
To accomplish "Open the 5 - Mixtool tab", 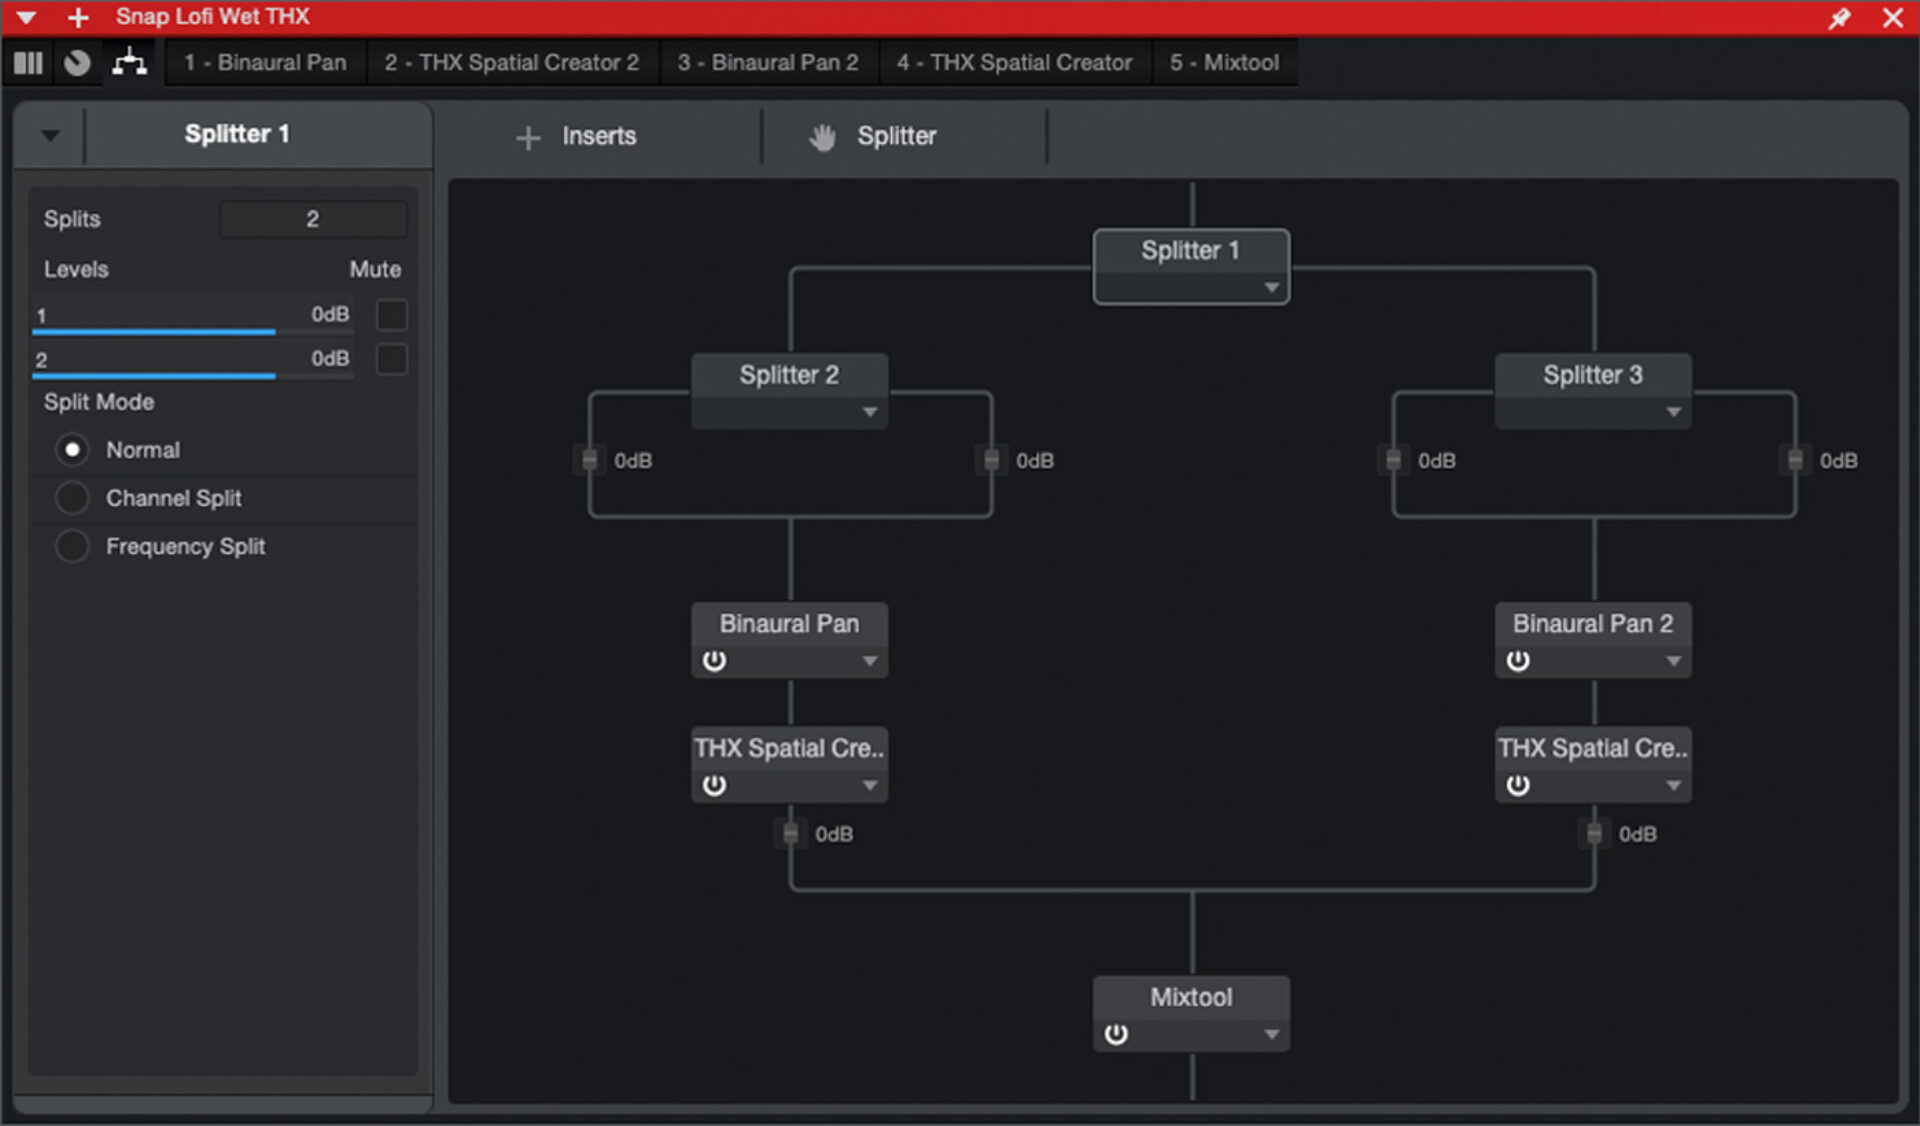I will click(x=1224, y=62).
